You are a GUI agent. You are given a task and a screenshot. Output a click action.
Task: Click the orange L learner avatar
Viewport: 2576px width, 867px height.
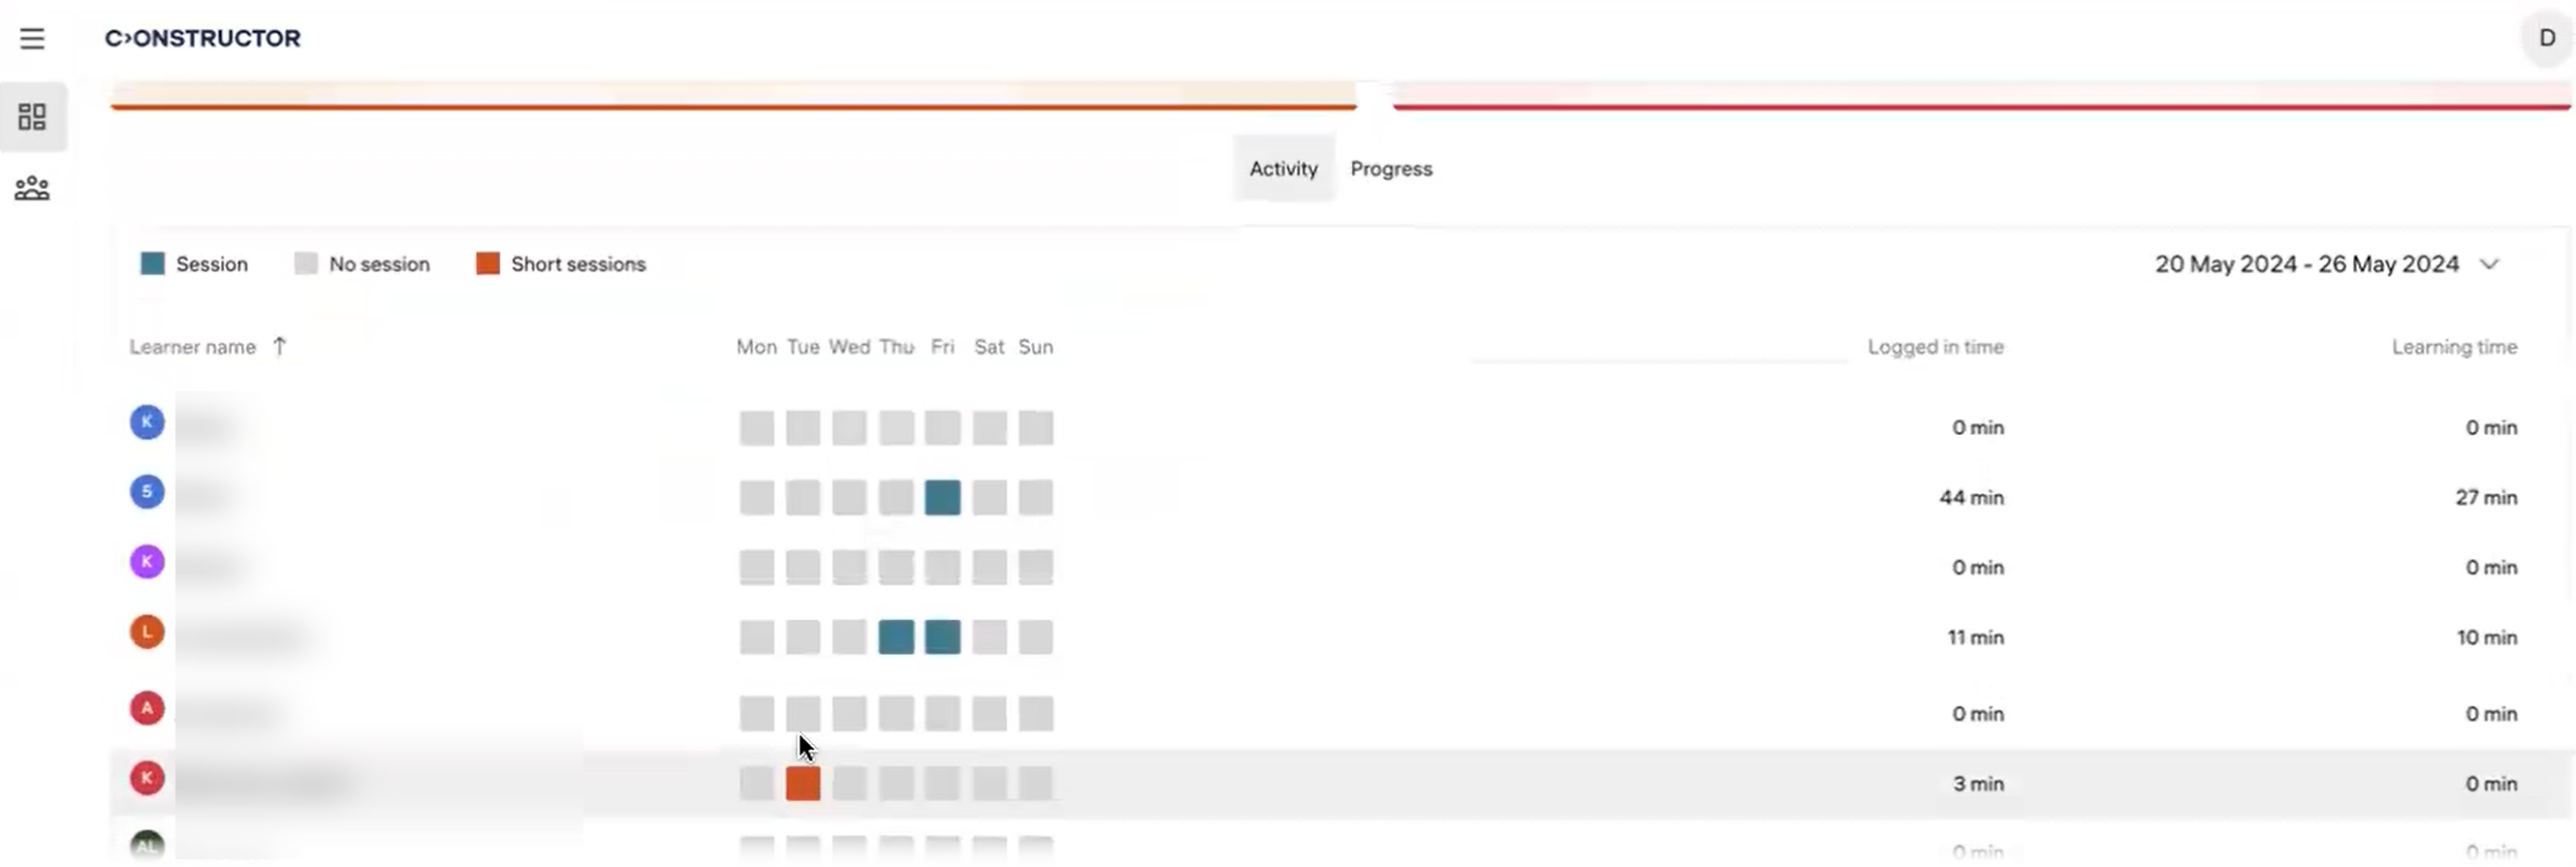point(147,632)
